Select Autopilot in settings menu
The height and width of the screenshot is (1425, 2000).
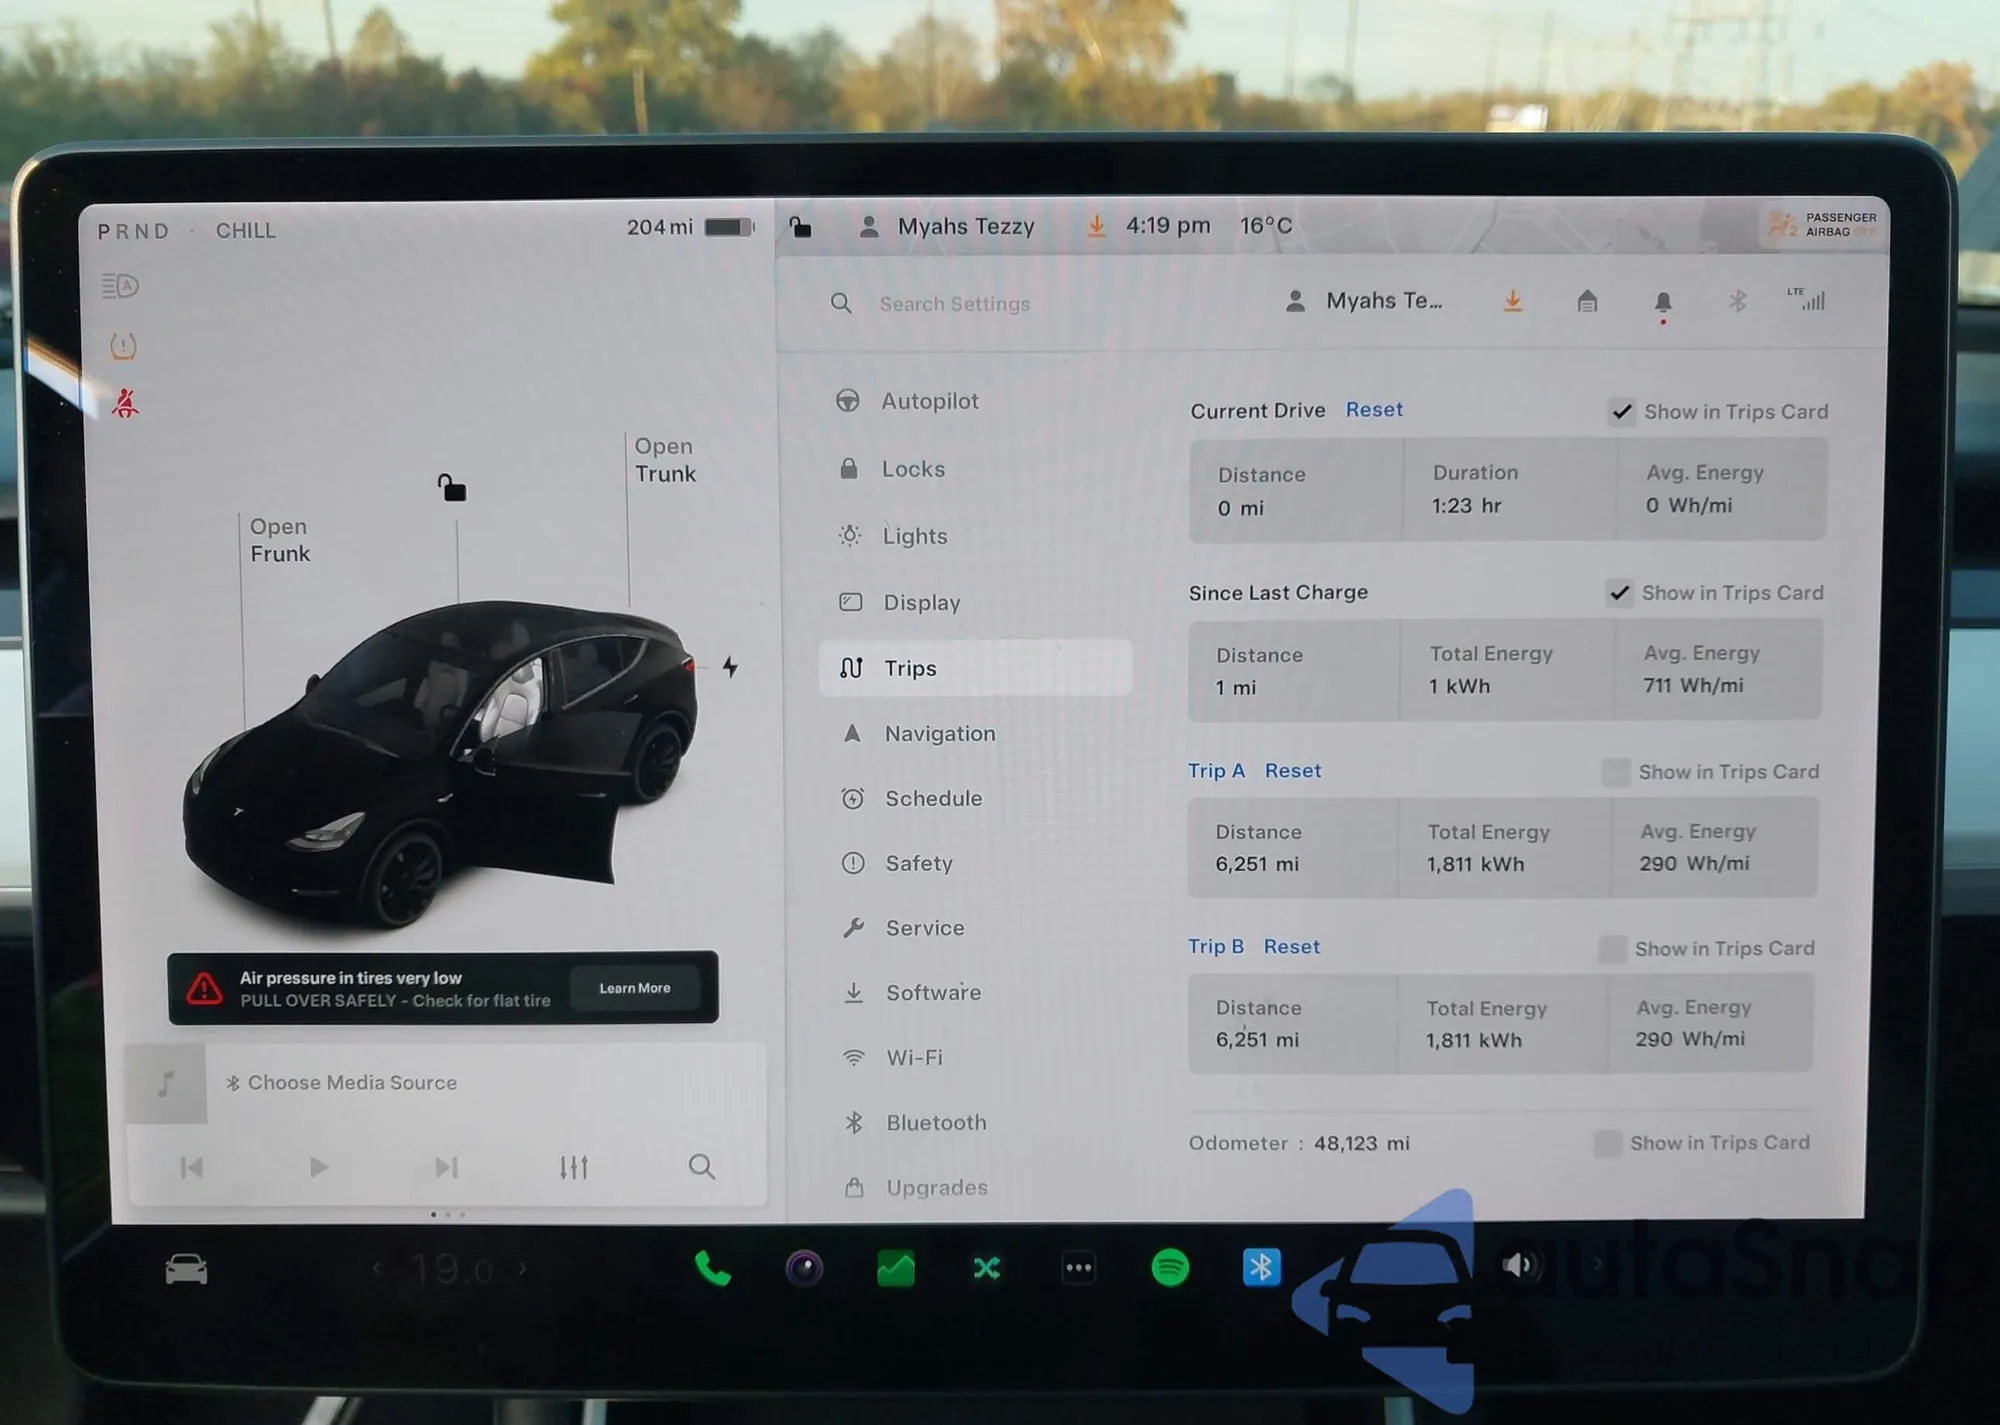click(x=929, y=401)
